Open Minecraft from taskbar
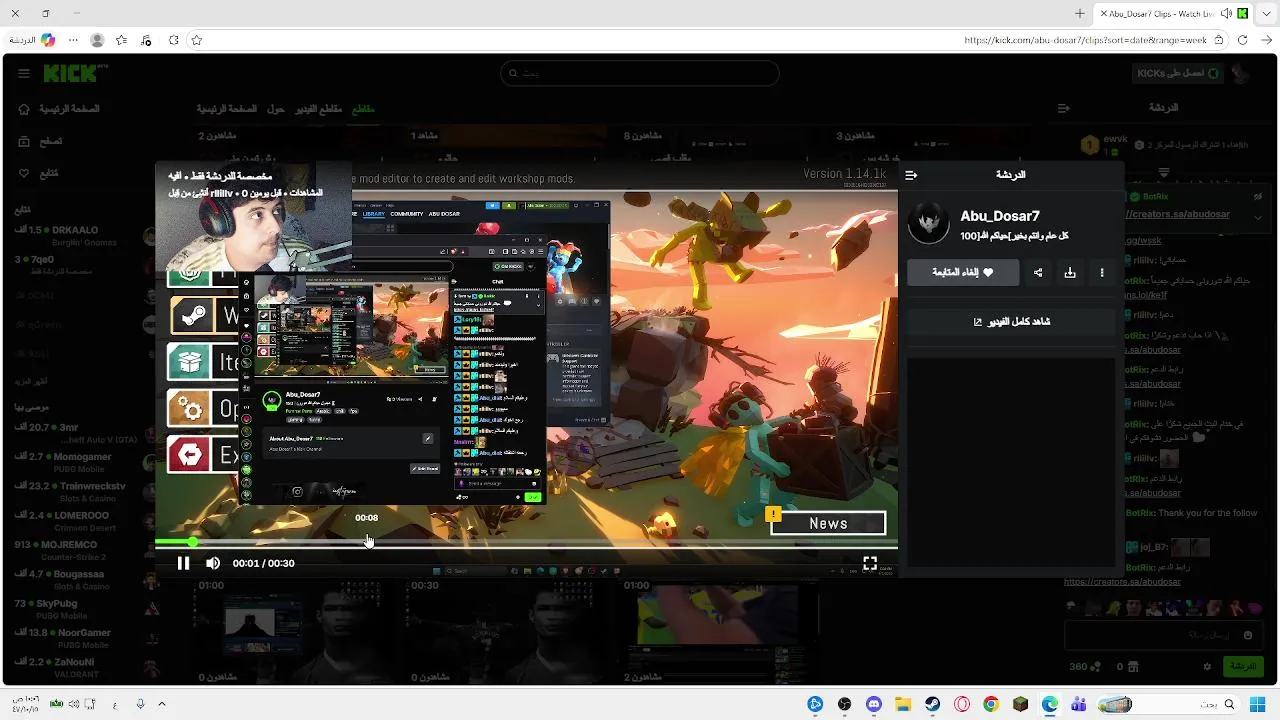Screen dimensions: 1280x720 tap(1020, 705)
